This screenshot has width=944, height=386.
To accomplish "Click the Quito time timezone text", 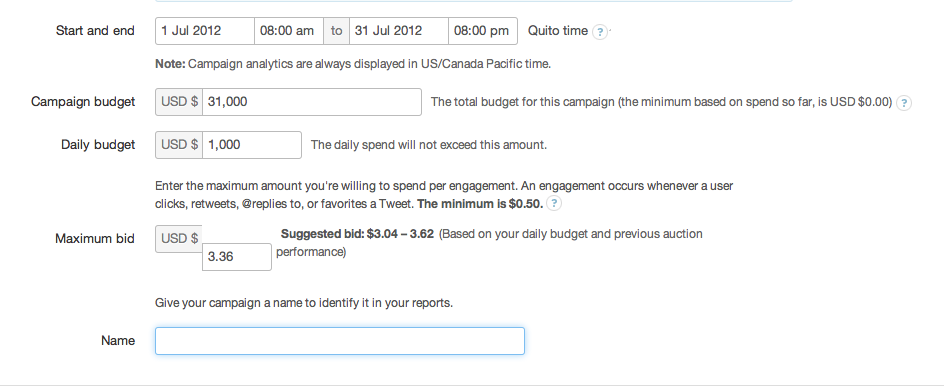I will point(557,31).
